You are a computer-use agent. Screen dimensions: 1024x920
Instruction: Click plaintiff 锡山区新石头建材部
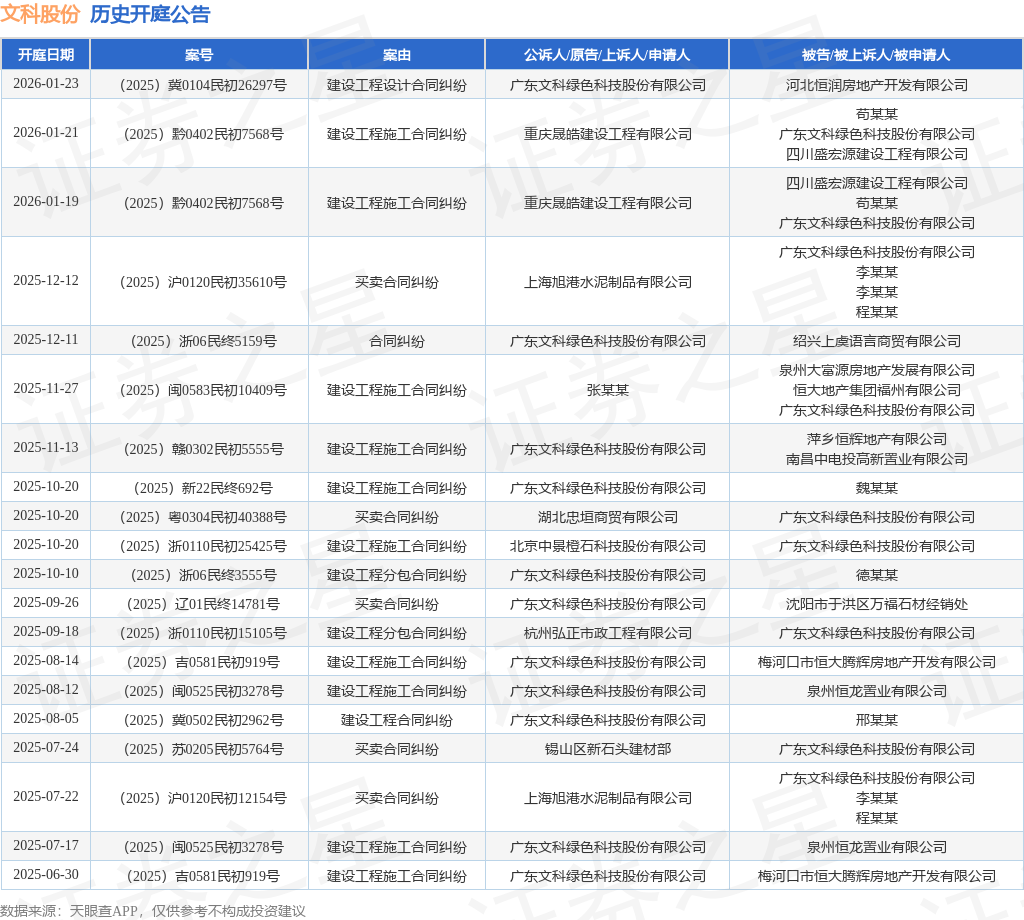pyautogui.click(x=607, y=749)
